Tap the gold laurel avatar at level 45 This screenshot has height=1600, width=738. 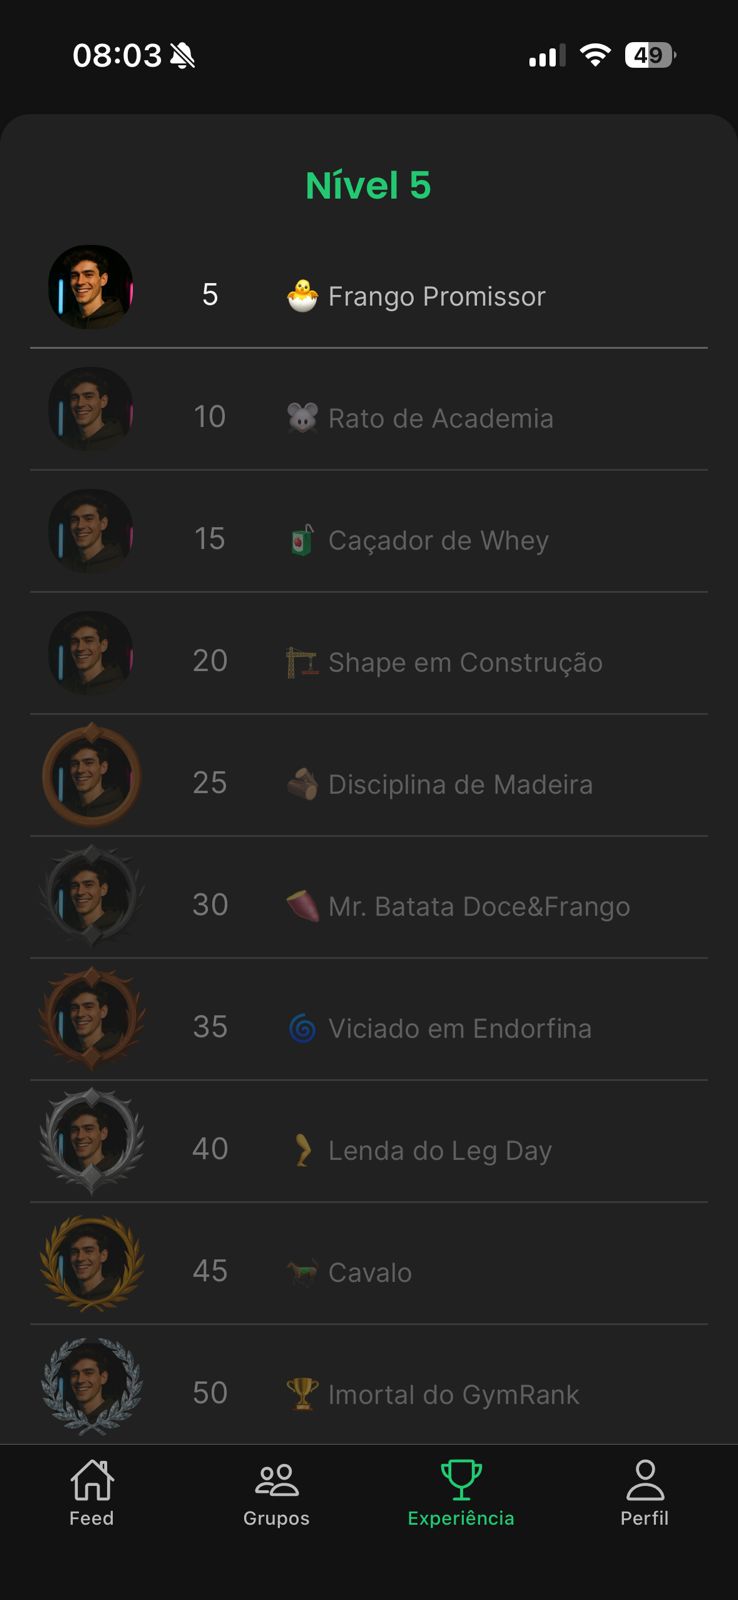[x=91, y=1263]
